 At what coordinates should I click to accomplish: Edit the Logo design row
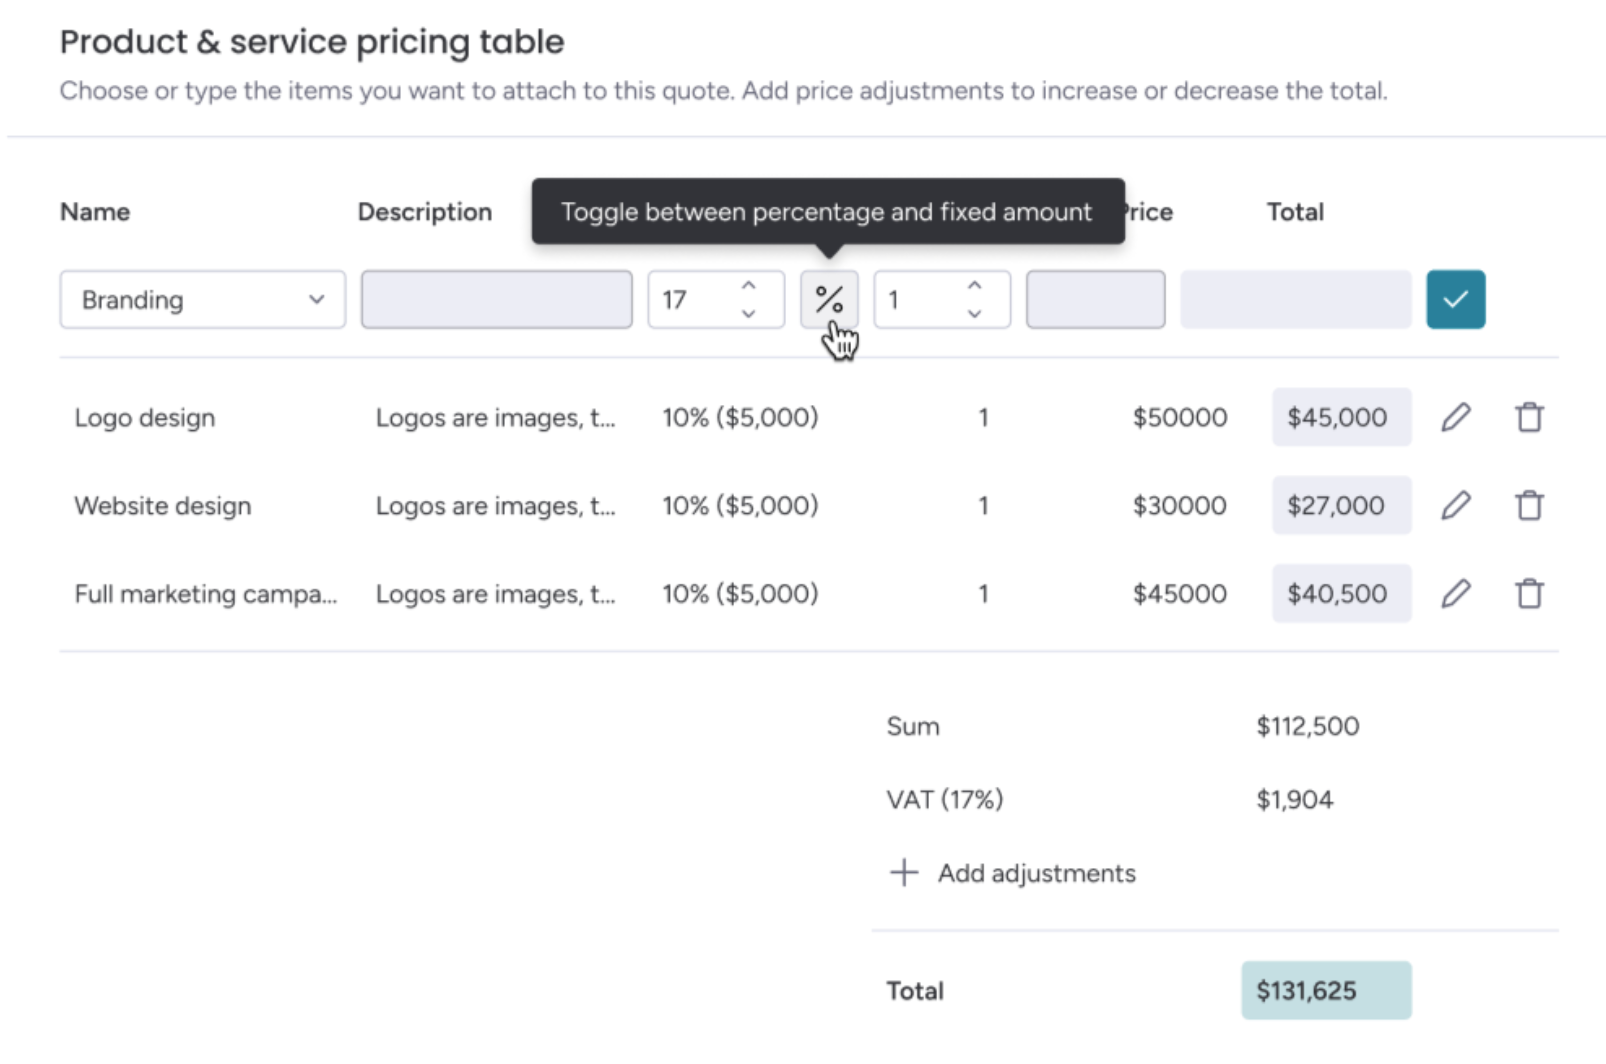(1456, 417)
